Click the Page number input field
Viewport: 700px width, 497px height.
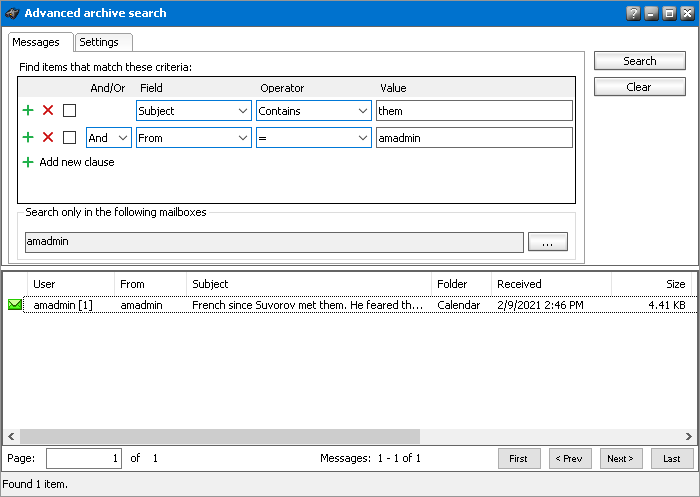[x=84, y=458]
